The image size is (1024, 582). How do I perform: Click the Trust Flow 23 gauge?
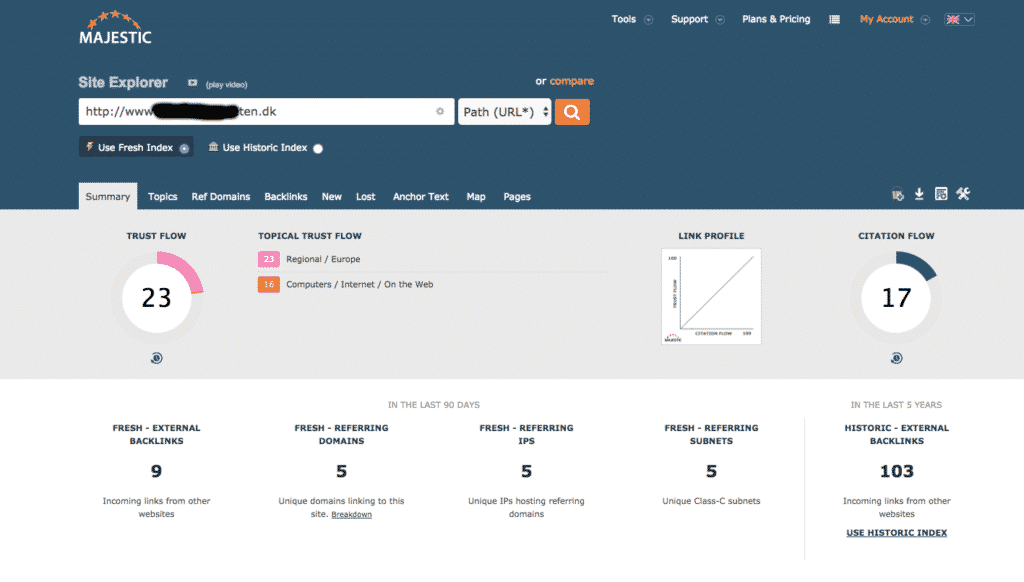(157, 298)
